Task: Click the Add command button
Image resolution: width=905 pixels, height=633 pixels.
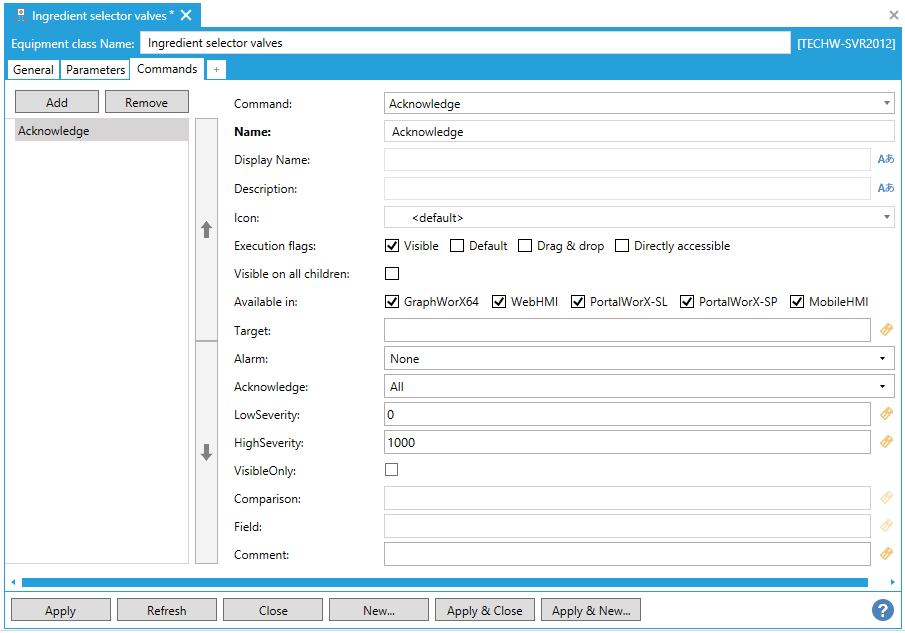Action: (57, 102)
